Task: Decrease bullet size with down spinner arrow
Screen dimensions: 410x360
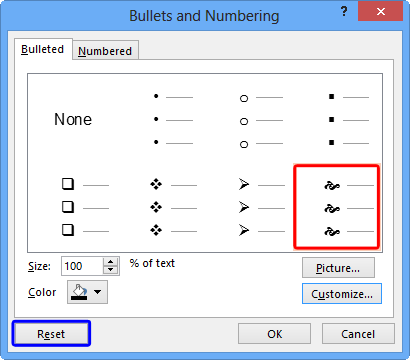Action: [111, 270]
